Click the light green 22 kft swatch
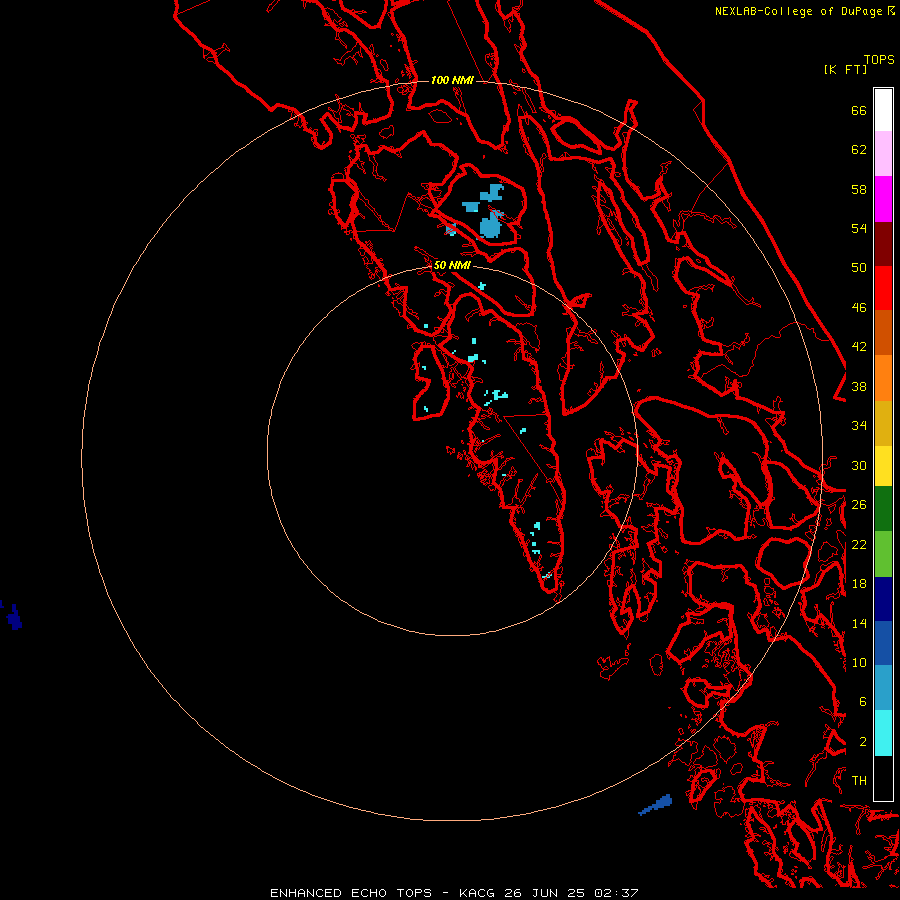The height and width of the screenshot is (900, 900). point(883,554)
